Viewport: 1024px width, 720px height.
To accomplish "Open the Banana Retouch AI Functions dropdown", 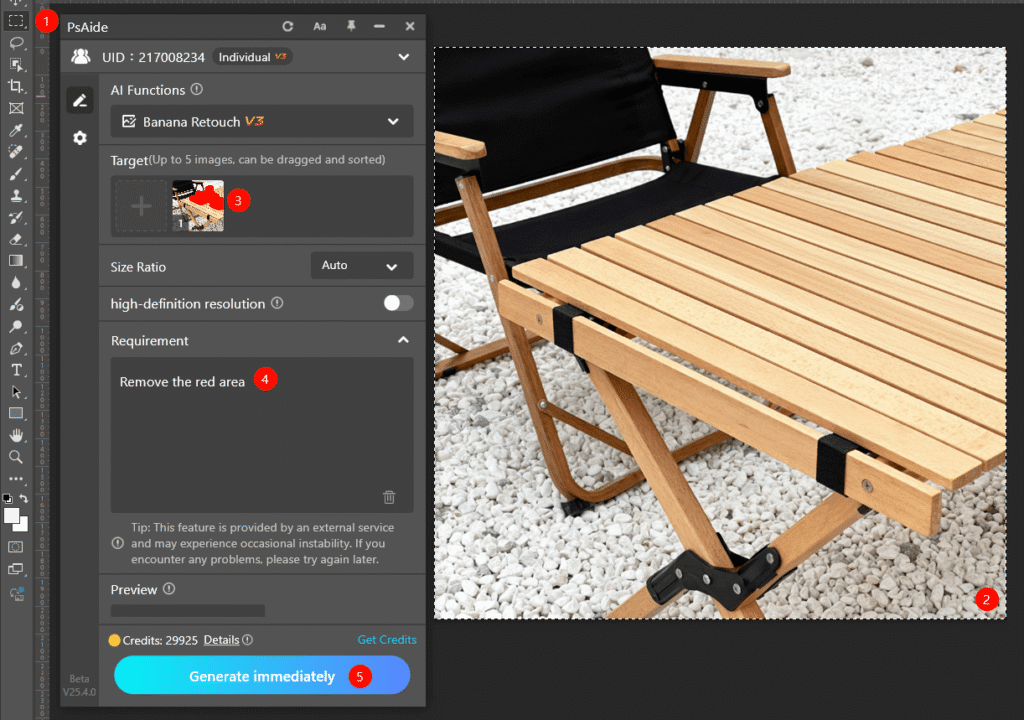I will point(261,120).
